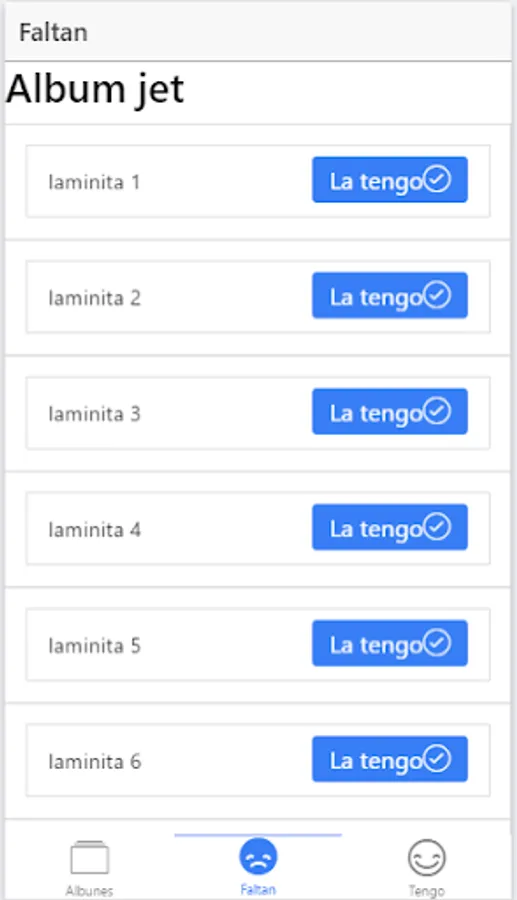
Task: Click checkmark icon on laminita 1 button
Action: coord(437,180)
